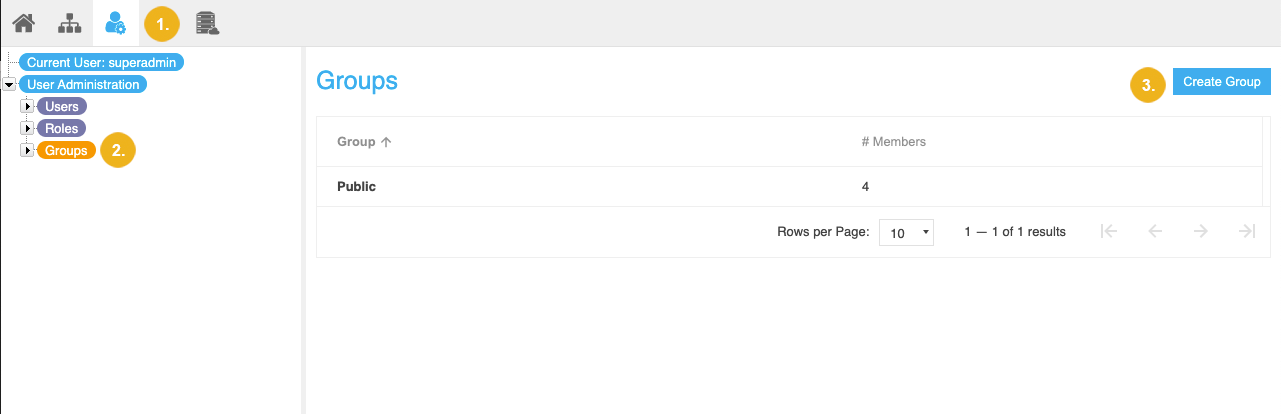The height and width of the screenshot is (414, 1281).
Task: Select Users in the tree
Action: pyautogui.click(x=62, y=106)
